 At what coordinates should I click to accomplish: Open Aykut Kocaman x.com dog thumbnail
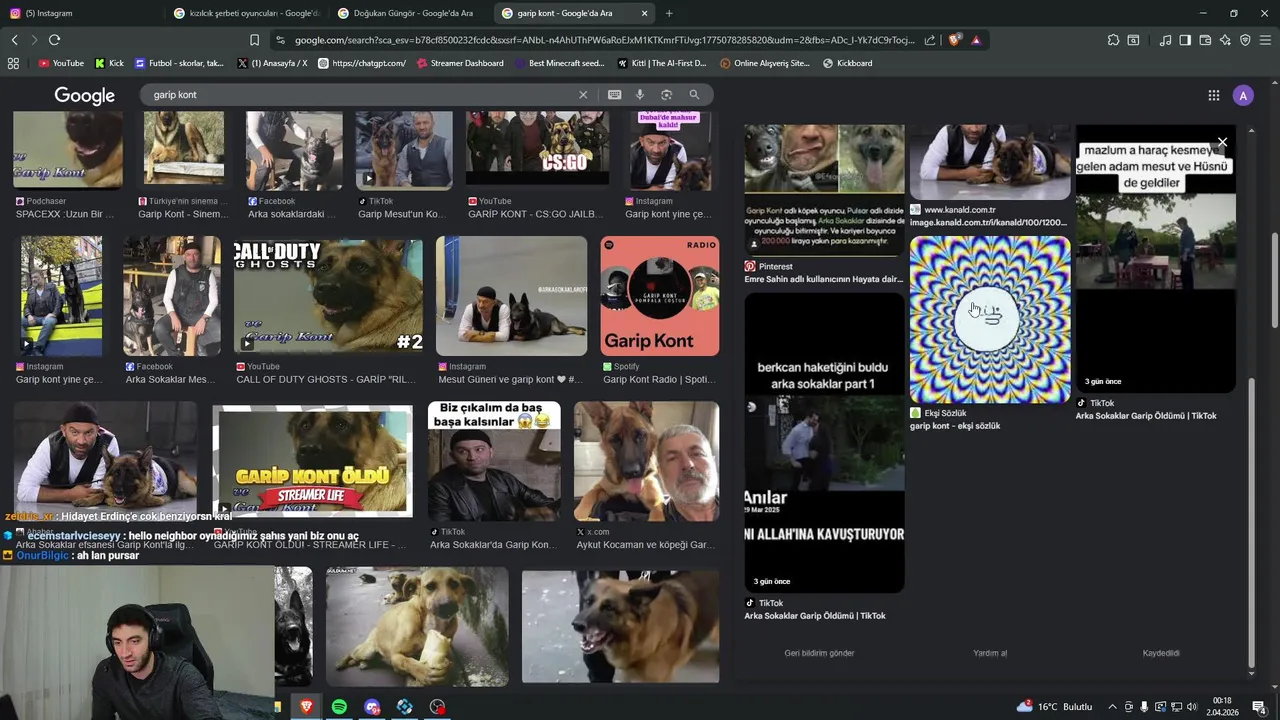click(x=646, y=461)
